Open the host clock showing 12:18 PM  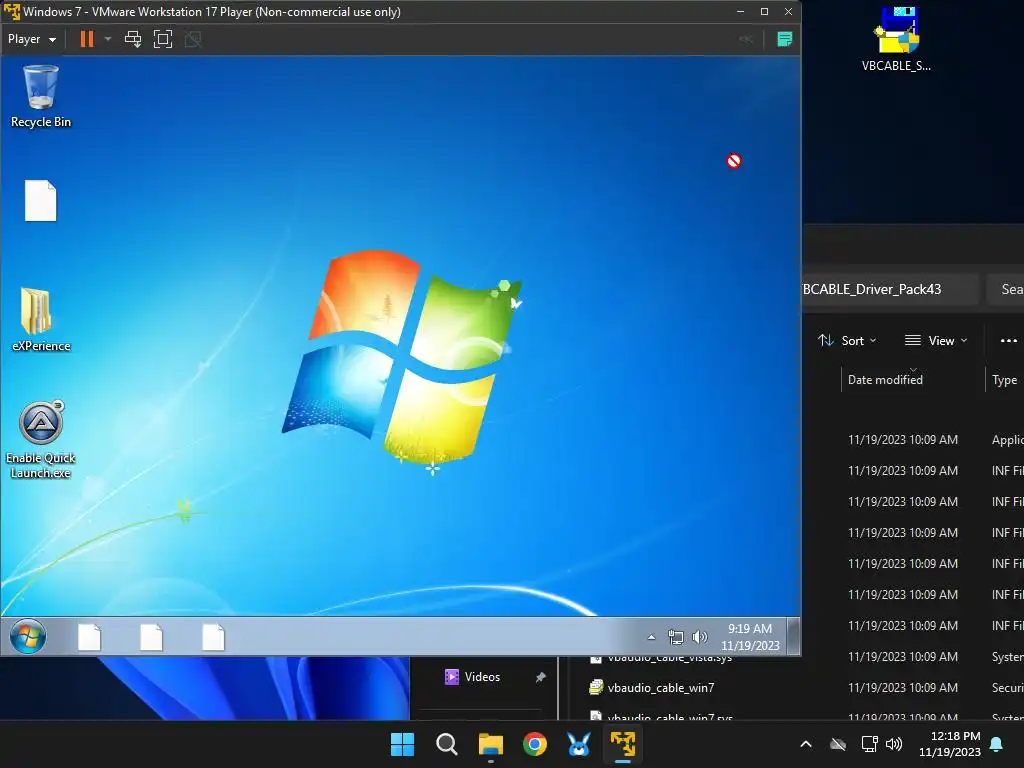(950, 744)
